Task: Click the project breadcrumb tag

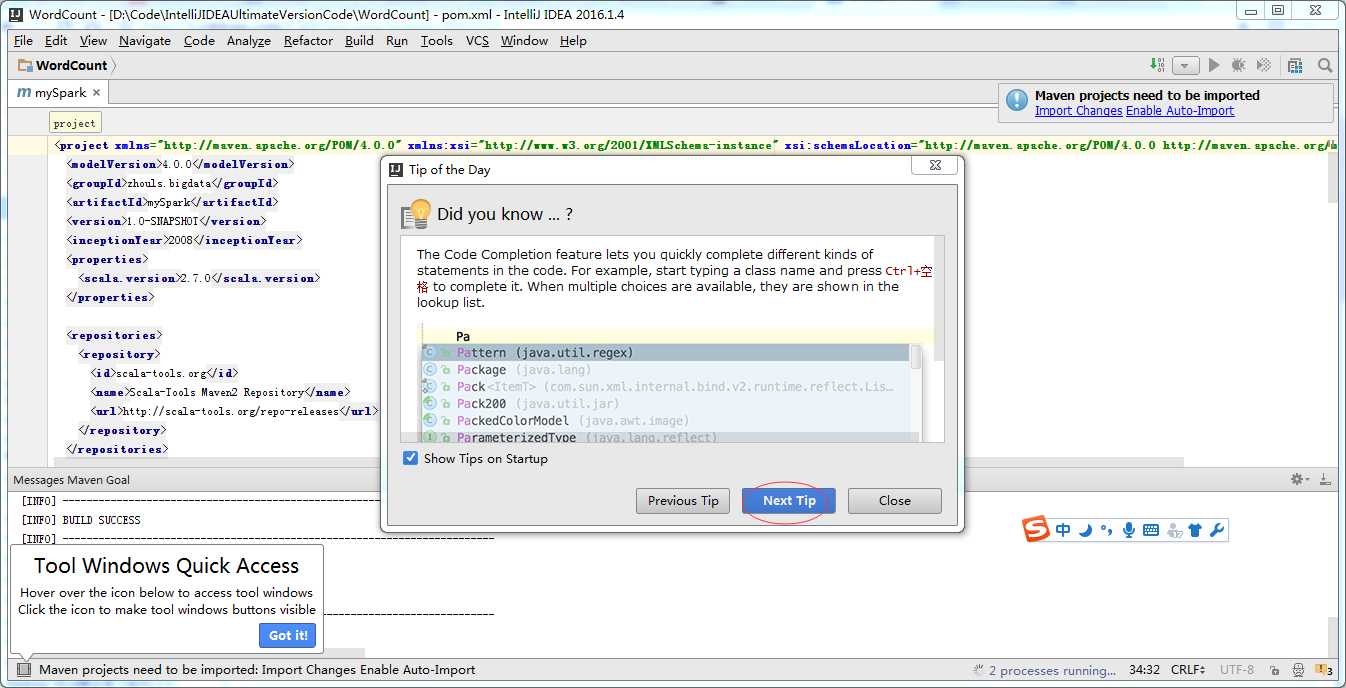Action: [x=75, y=123]
